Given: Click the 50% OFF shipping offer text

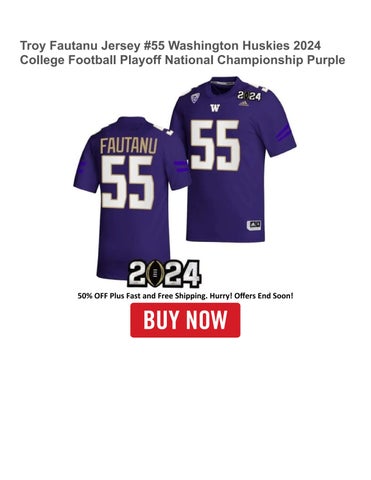Looking at the screenshot, I should tap(185, 296).
